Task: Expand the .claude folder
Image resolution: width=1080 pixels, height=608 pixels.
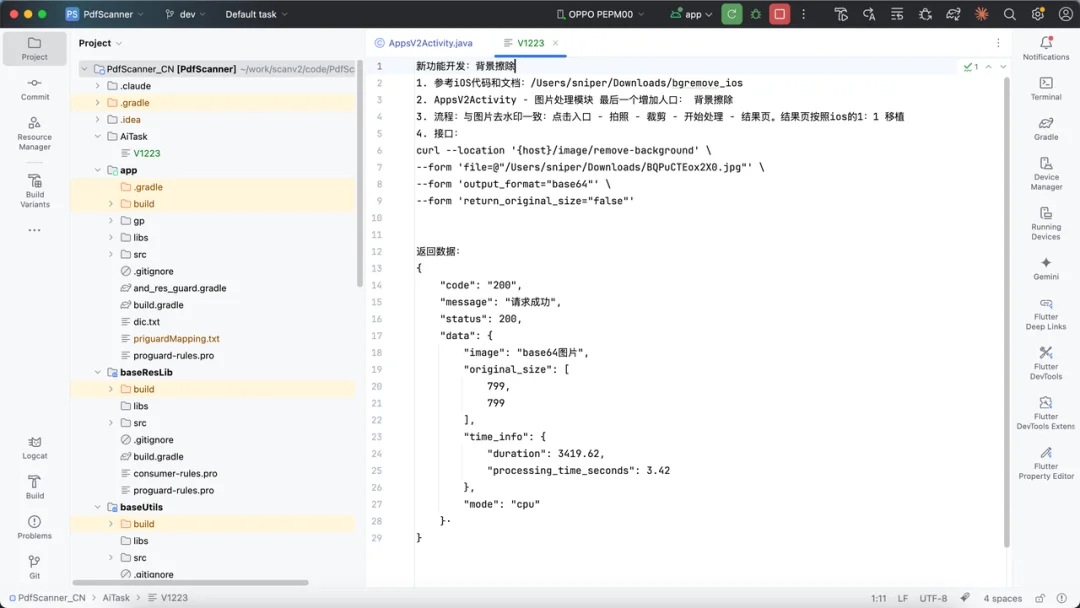Action: point(98,86)
